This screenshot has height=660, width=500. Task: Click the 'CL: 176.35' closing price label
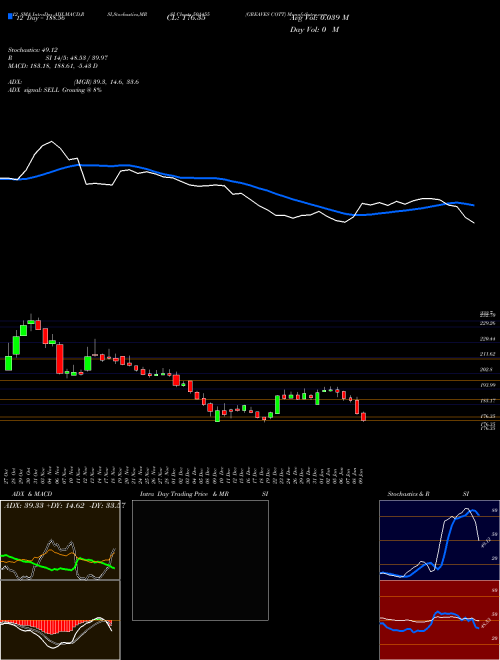pyautogui.click(x=186, y=18)
